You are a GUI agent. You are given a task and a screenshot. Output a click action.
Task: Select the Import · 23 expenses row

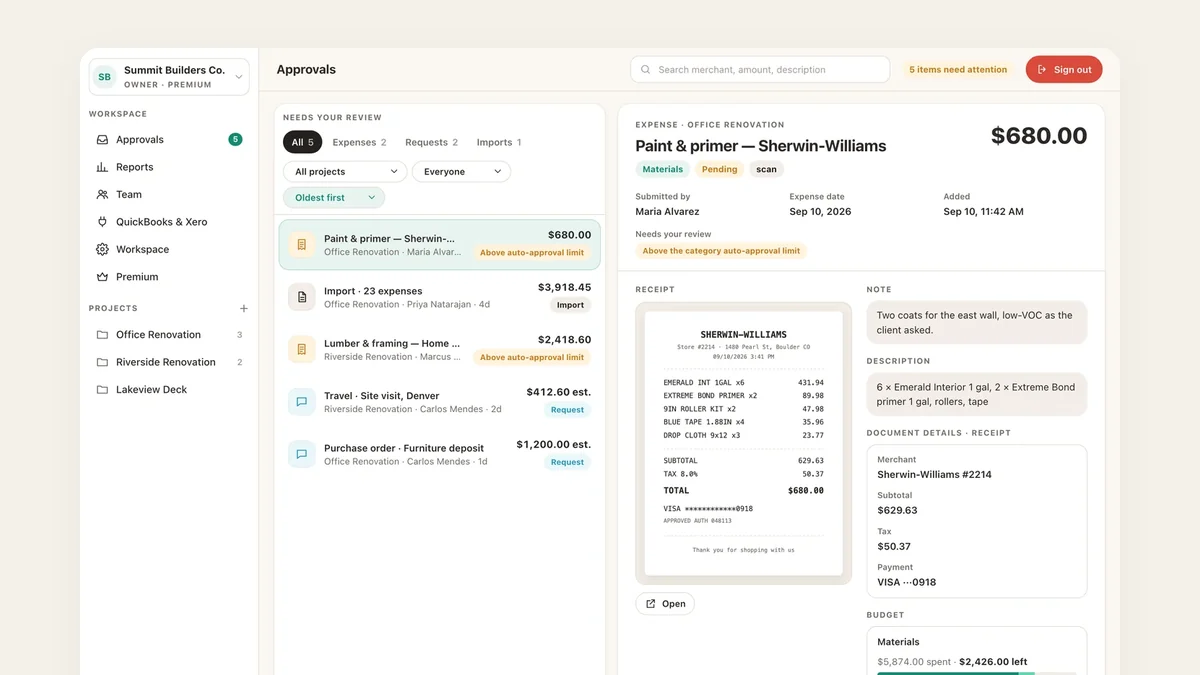click(440, 297)
